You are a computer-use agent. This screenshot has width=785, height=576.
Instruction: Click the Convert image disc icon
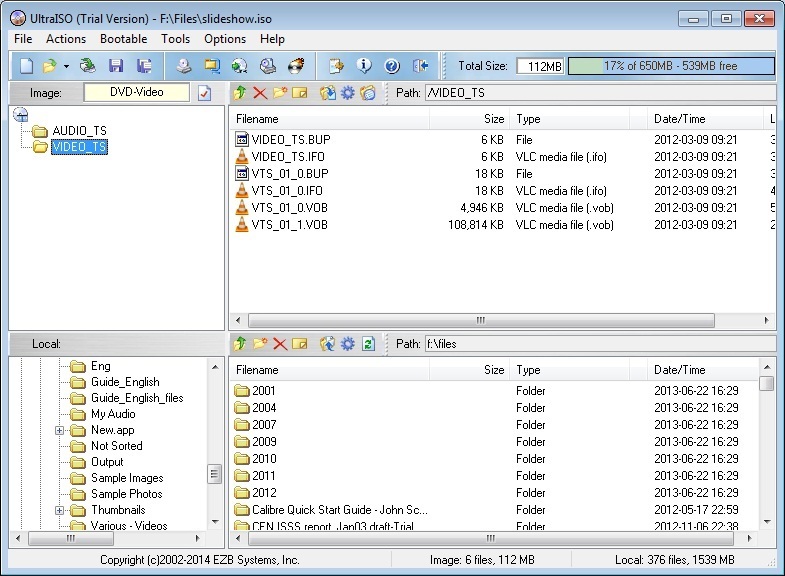(x=240, y=66)
